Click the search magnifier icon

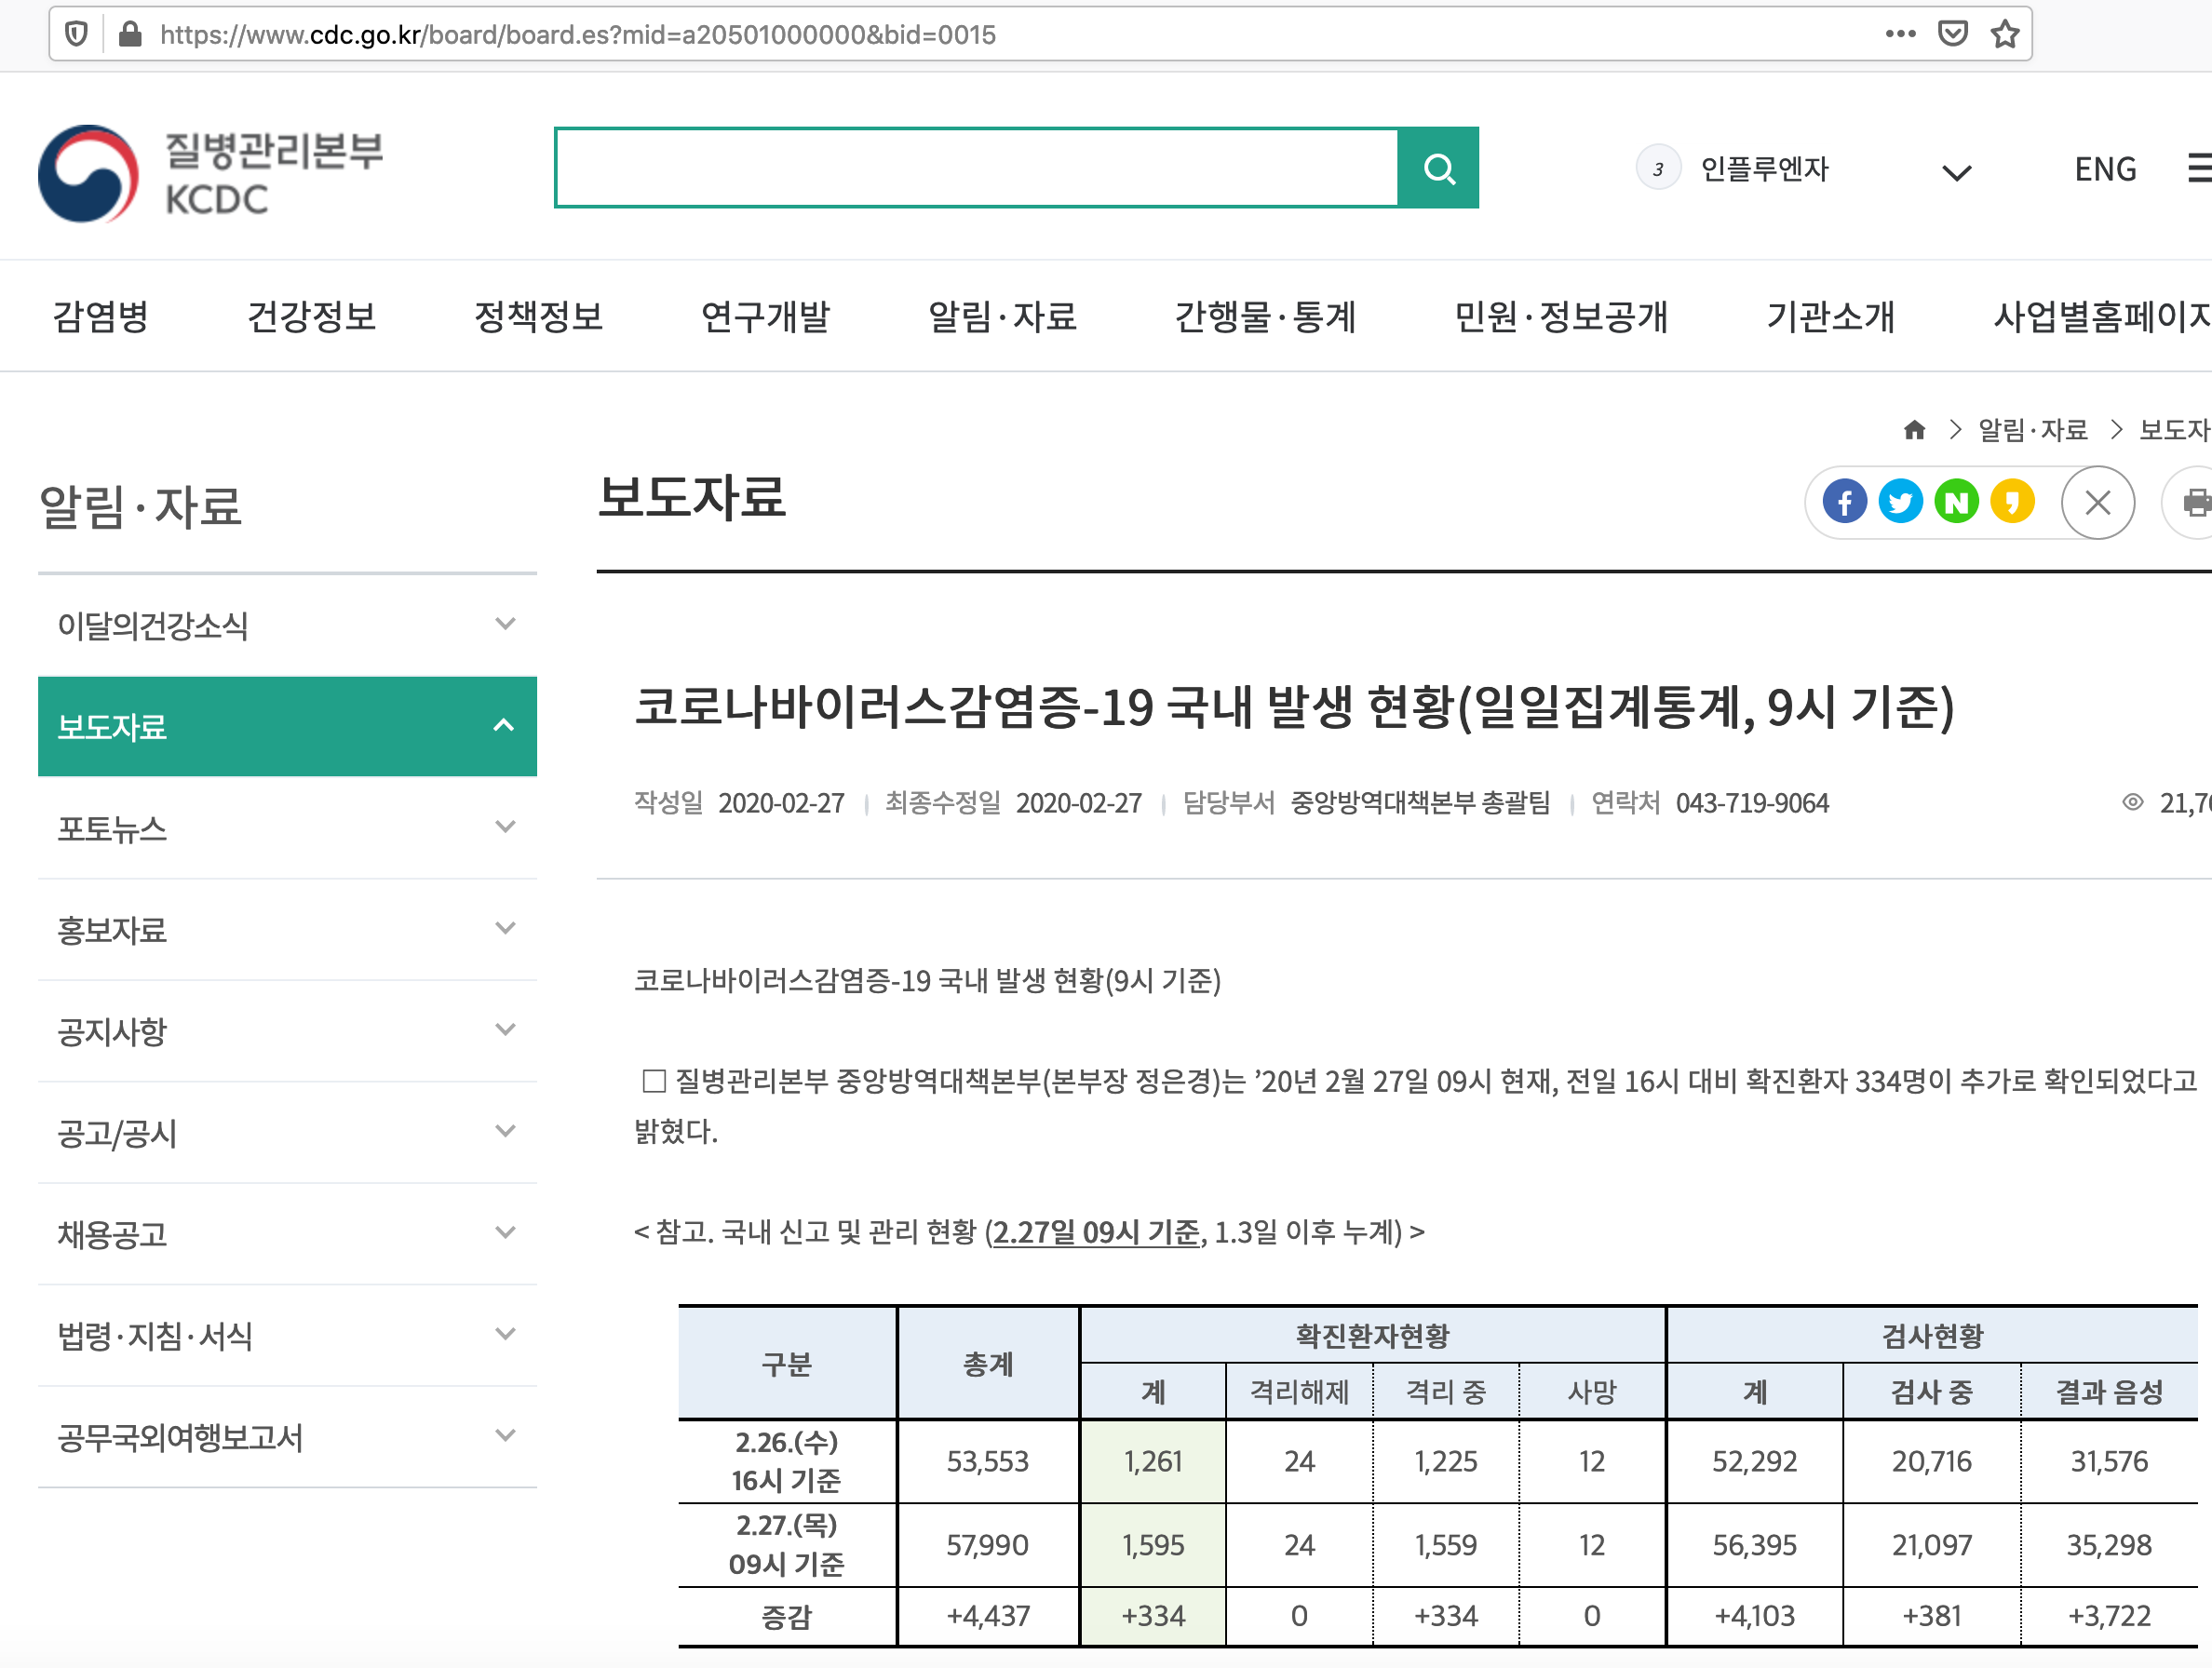(x=1440, y=168)
